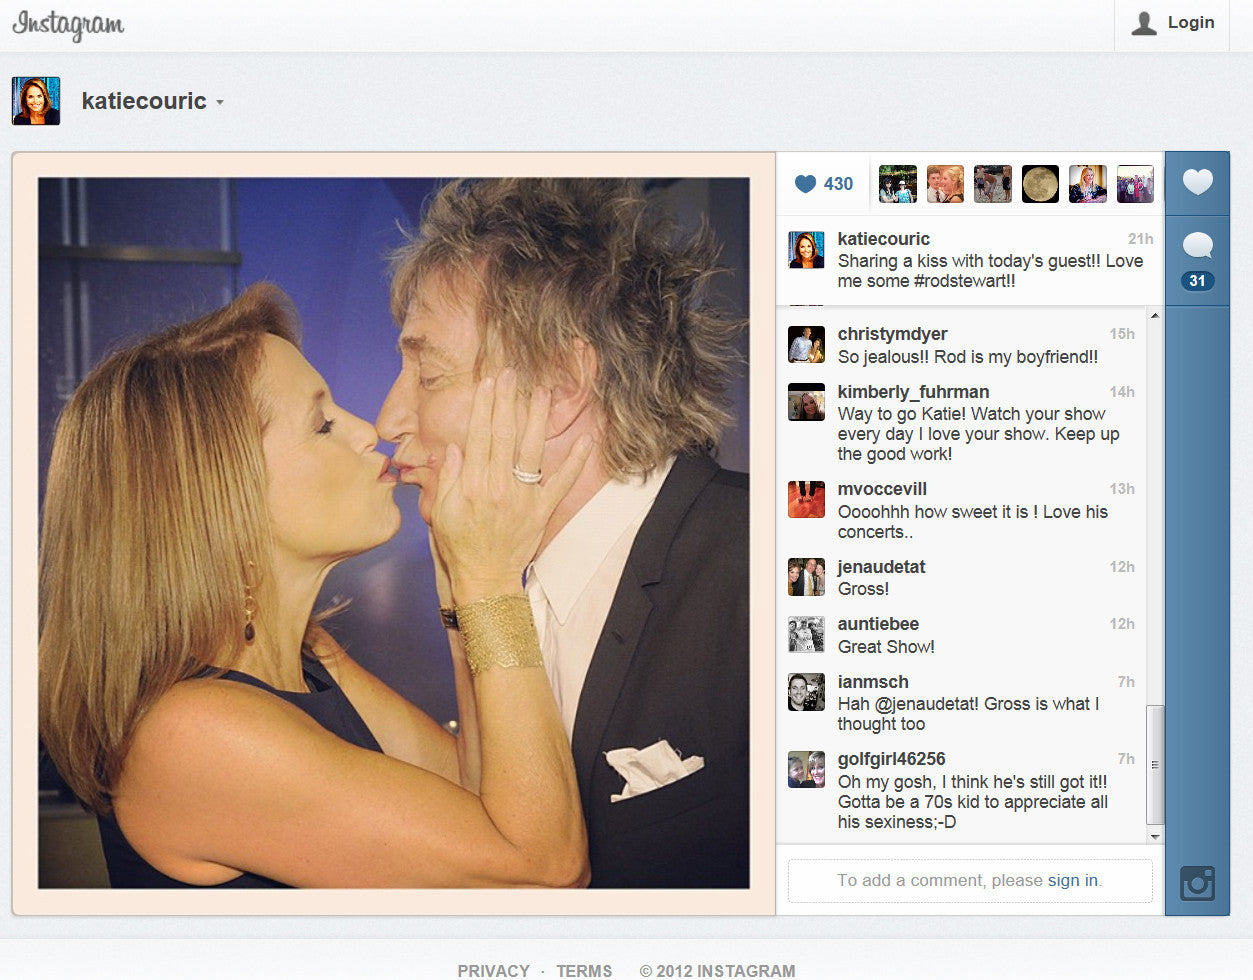
Task: Click katiecouric username in caption
Action: coord(884,239)
